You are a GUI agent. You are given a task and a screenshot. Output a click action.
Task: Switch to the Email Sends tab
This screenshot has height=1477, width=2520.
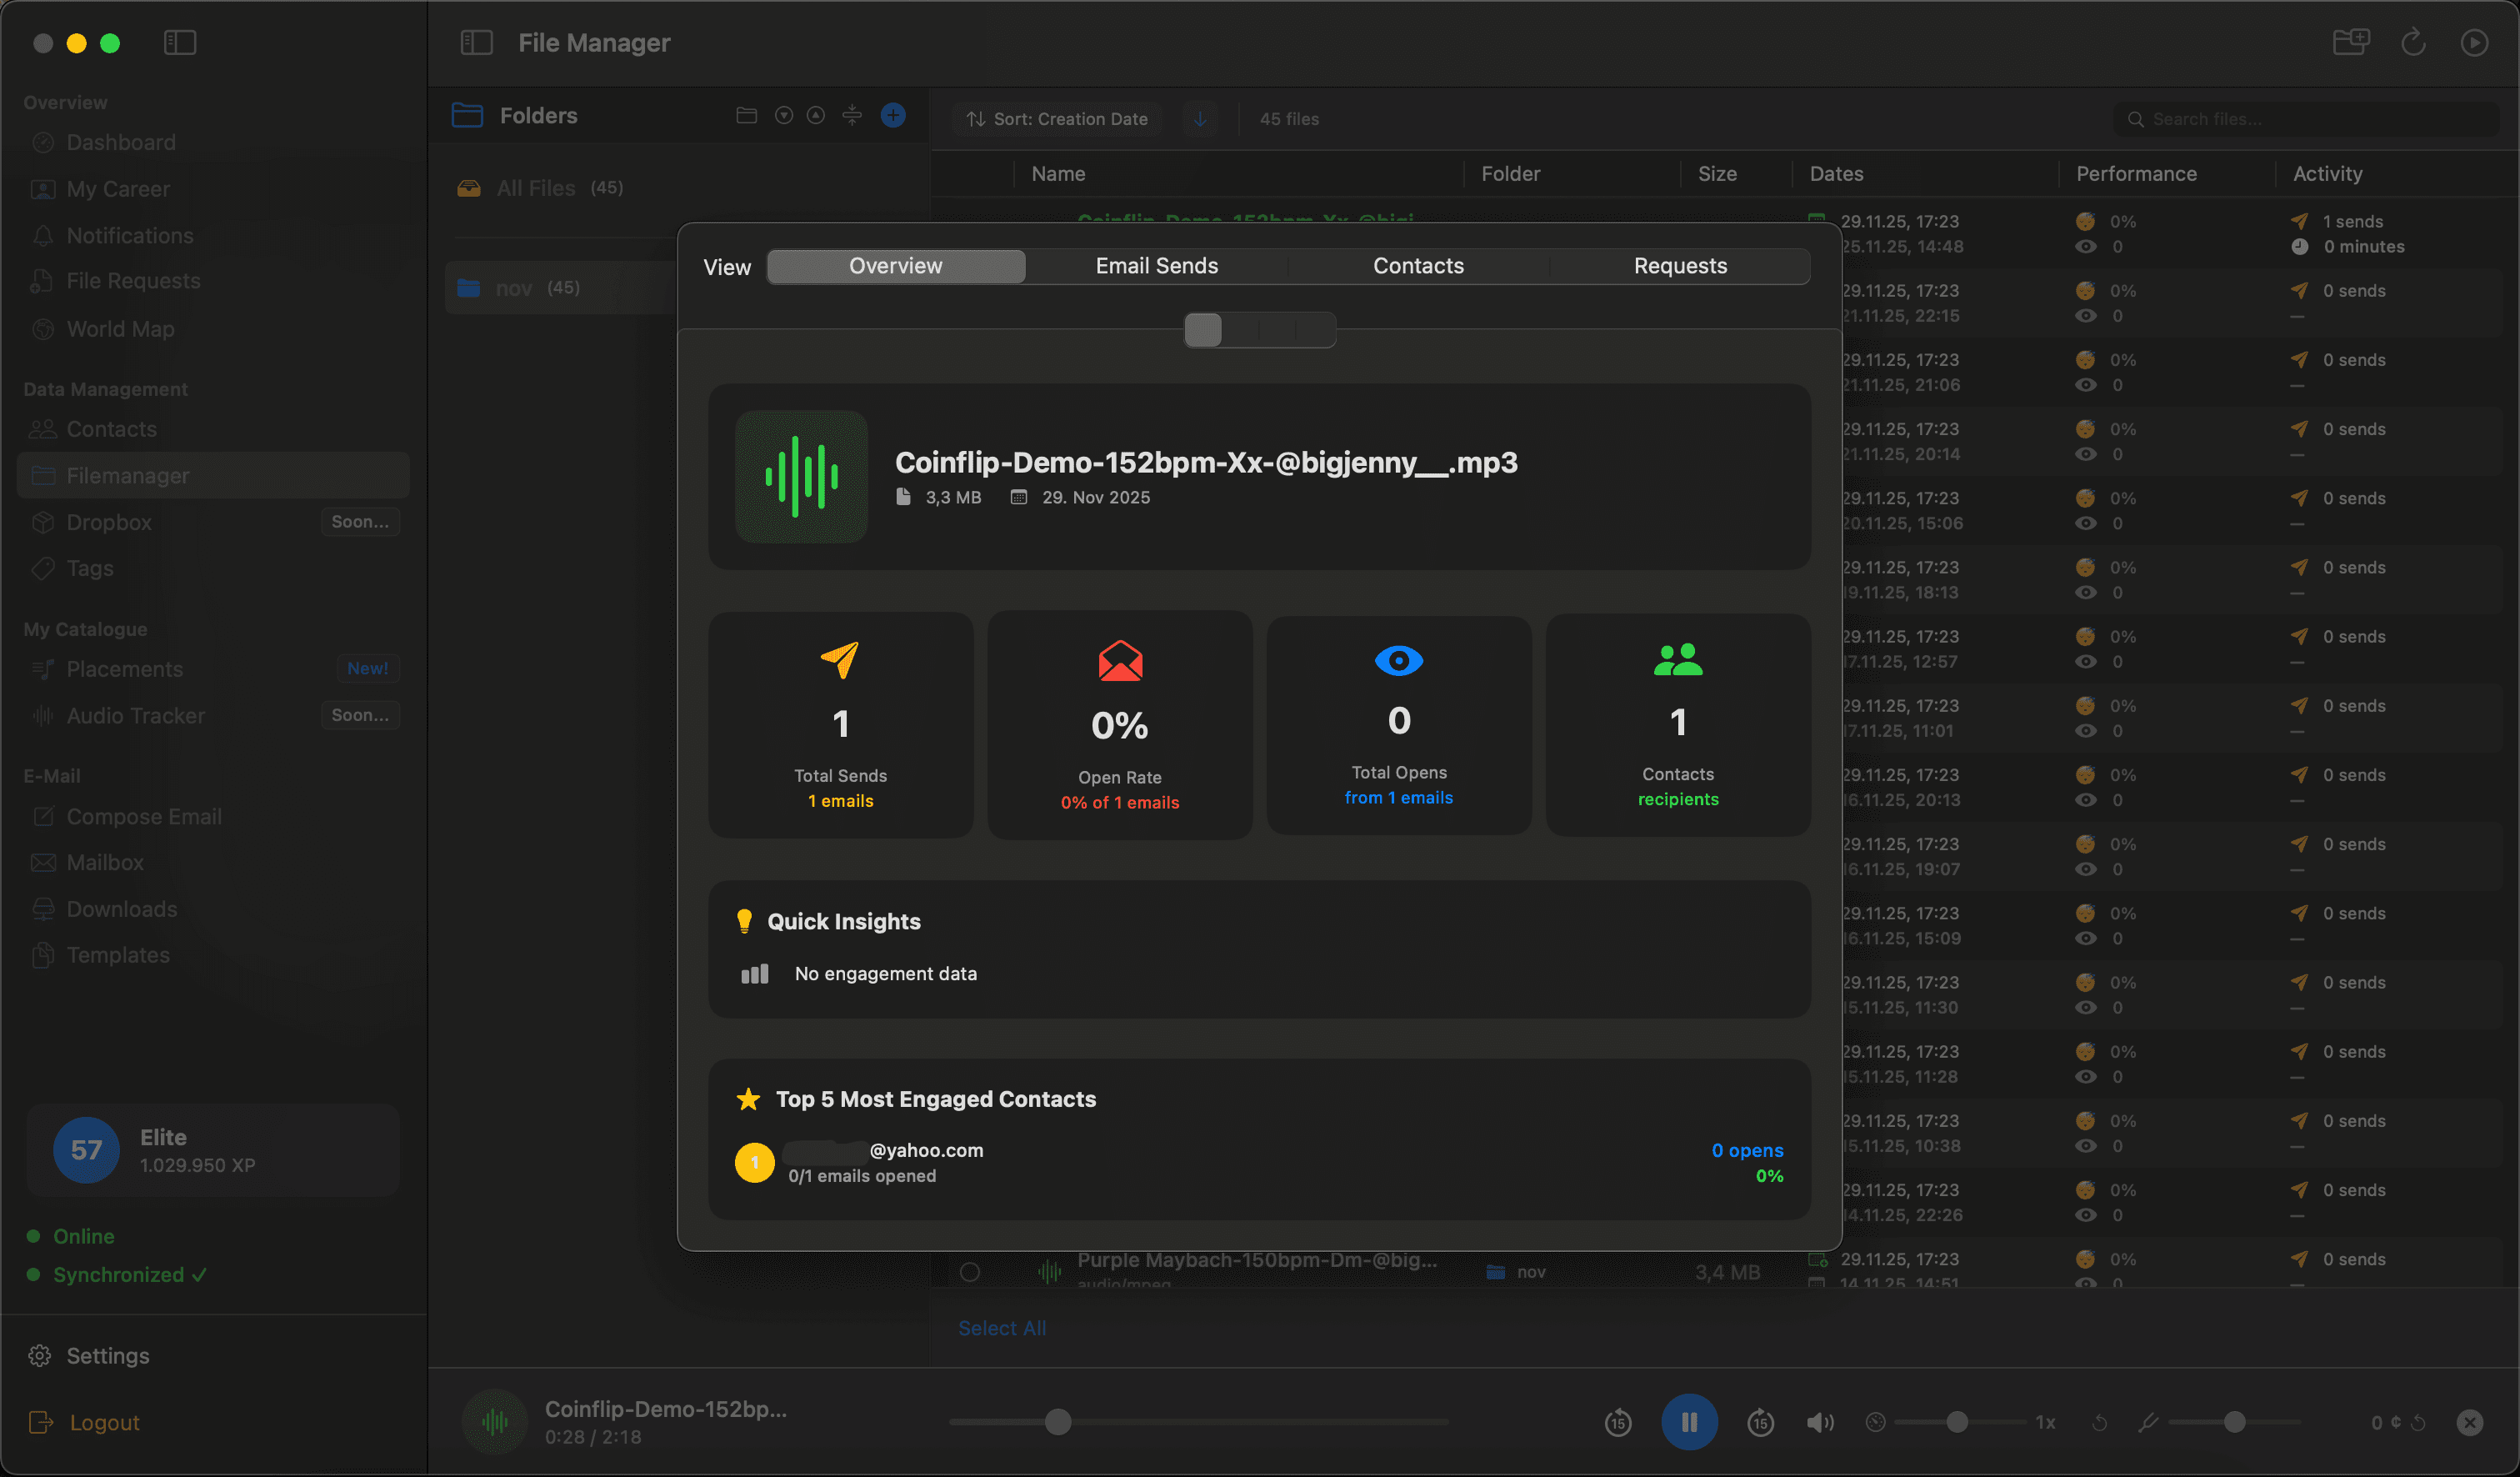(1156, 265)
